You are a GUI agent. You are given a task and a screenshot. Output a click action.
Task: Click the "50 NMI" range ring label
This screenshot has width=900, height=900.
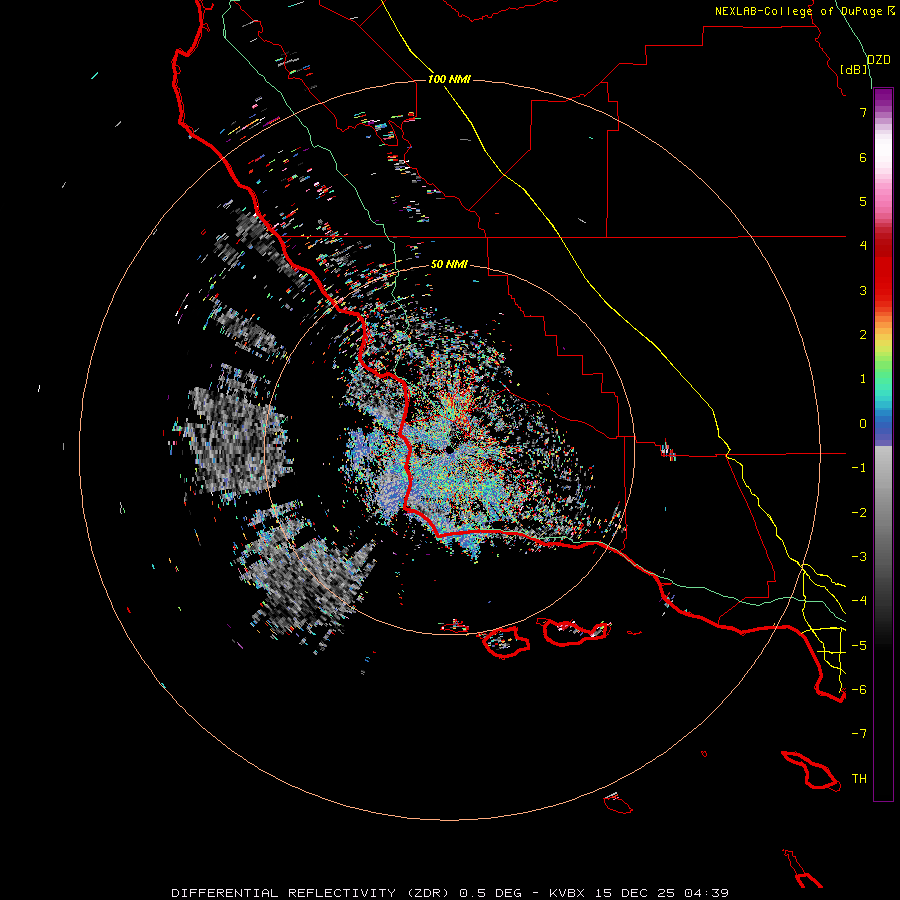[449, 264]
